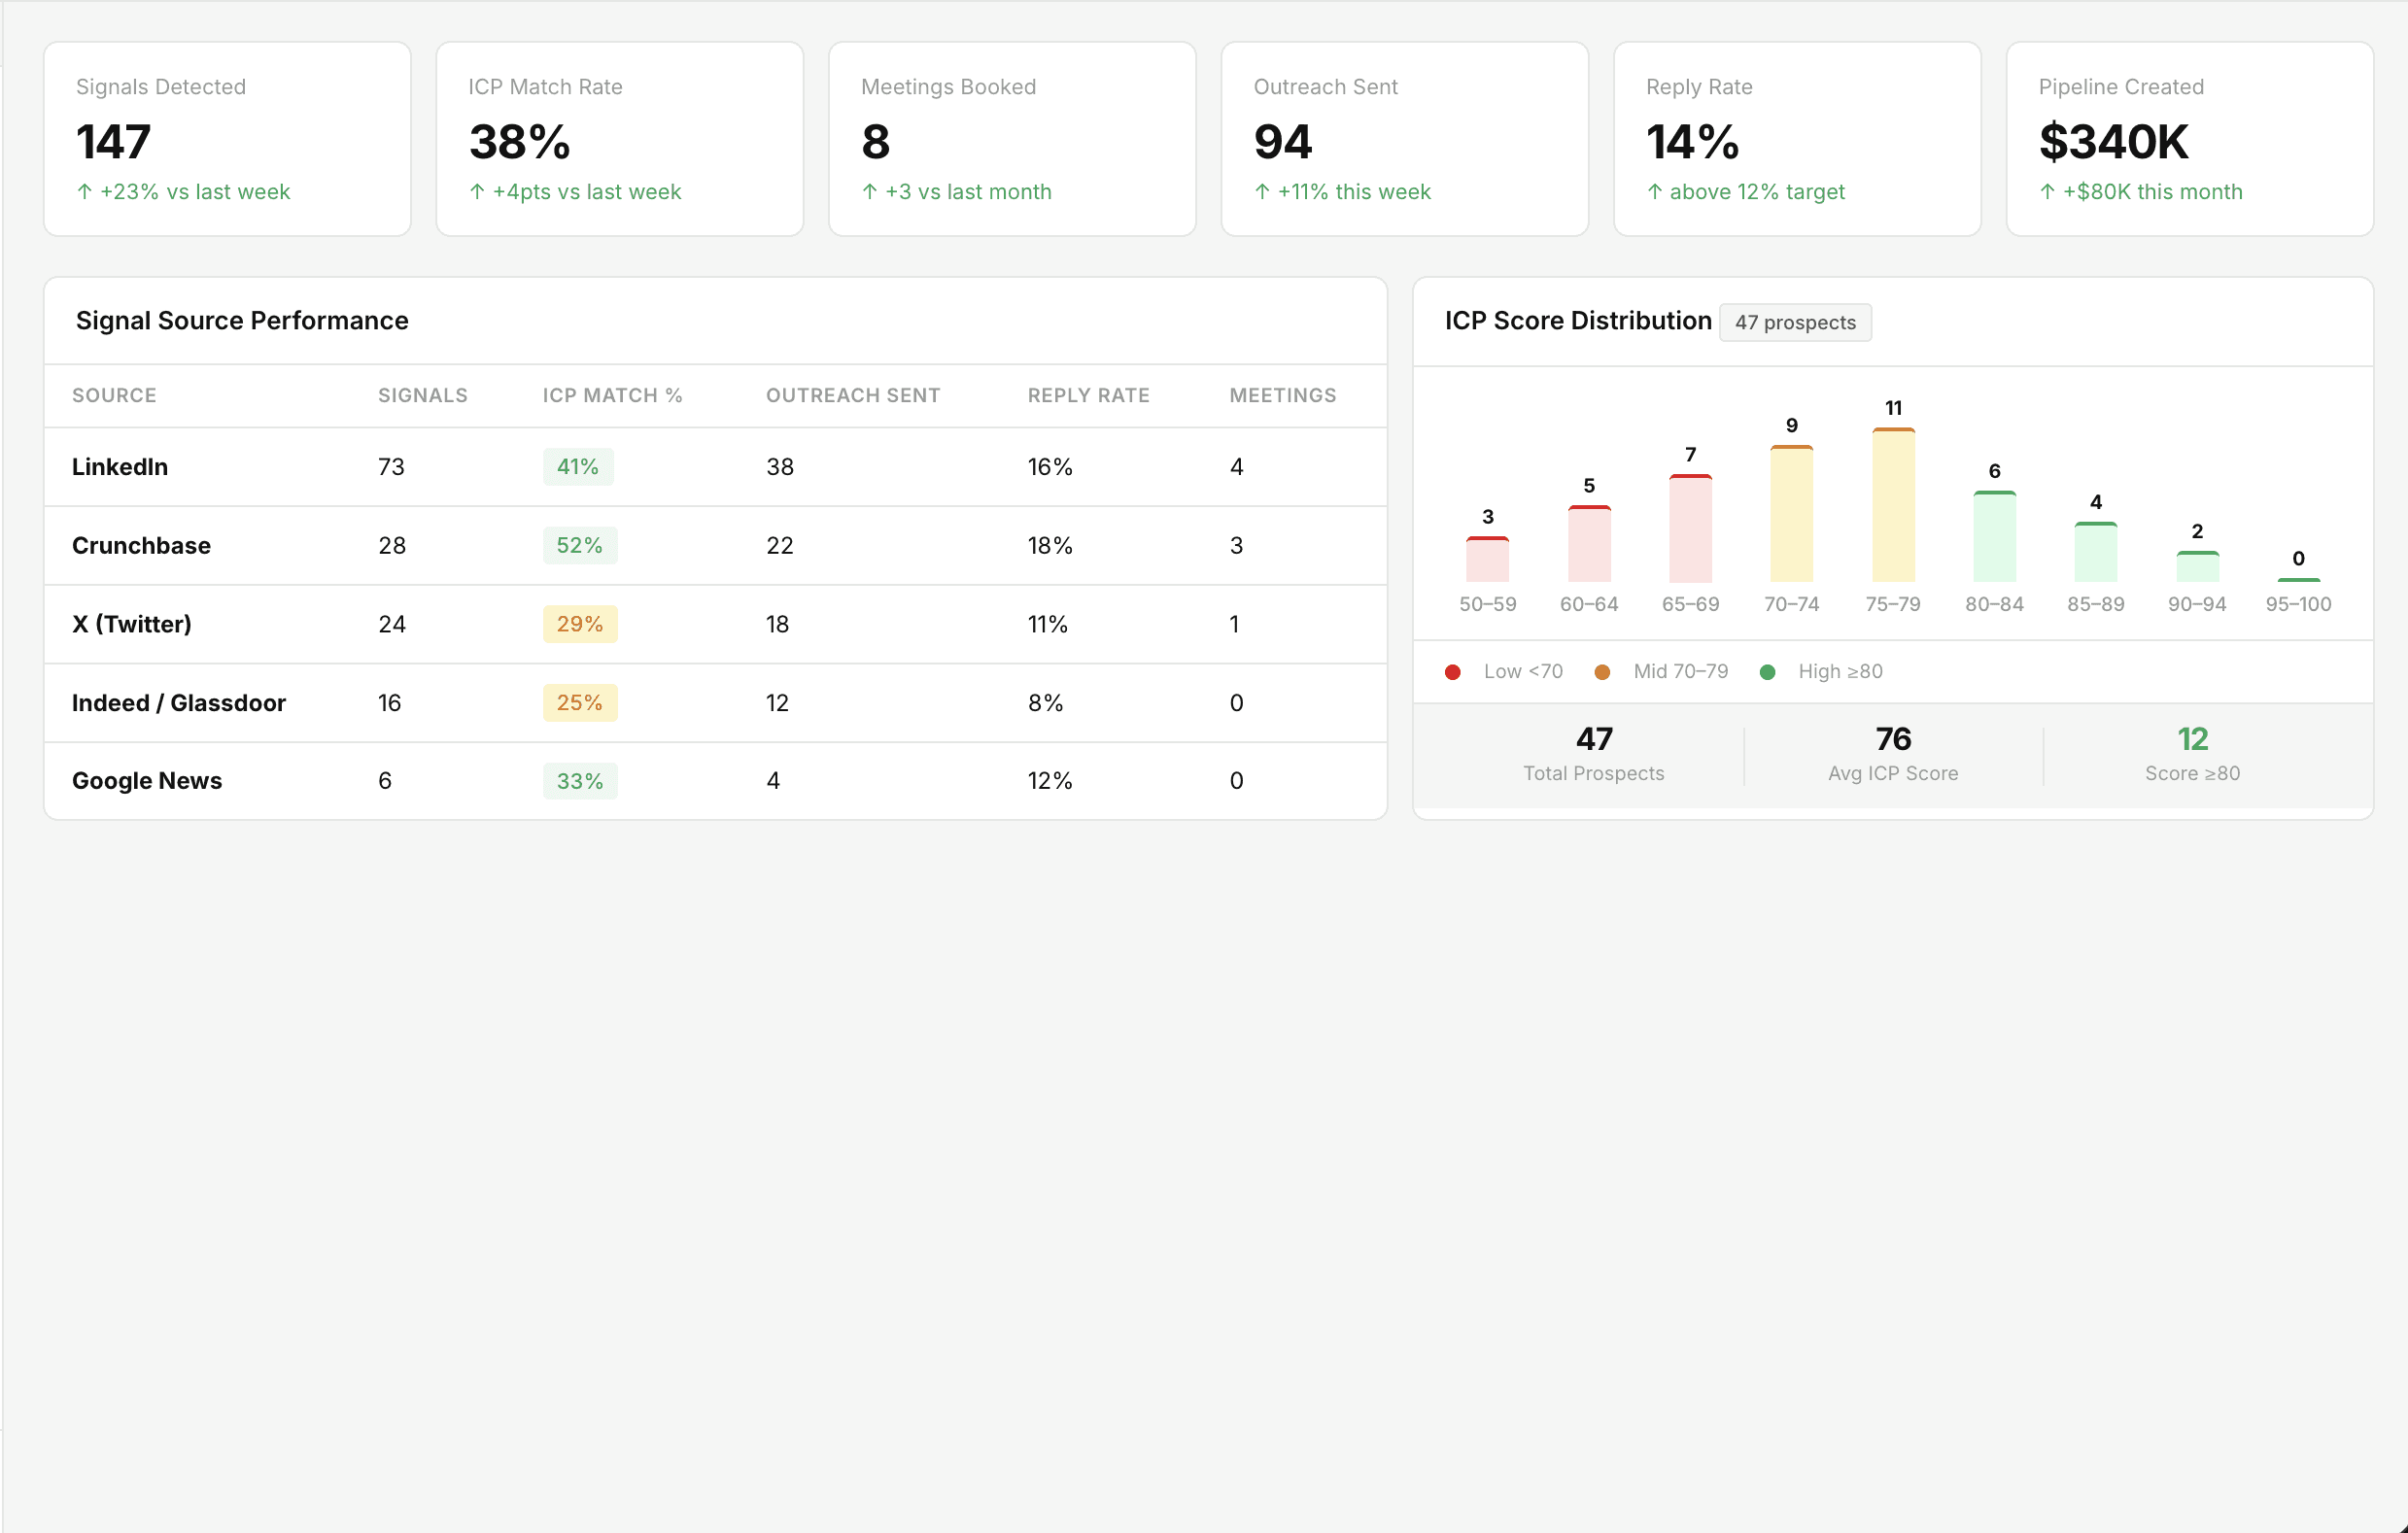Image resolution: width=2408 pixels, height=1533 pixels.
Task: Click the red Low <70 legend dot
Action: pos(1452,672)
